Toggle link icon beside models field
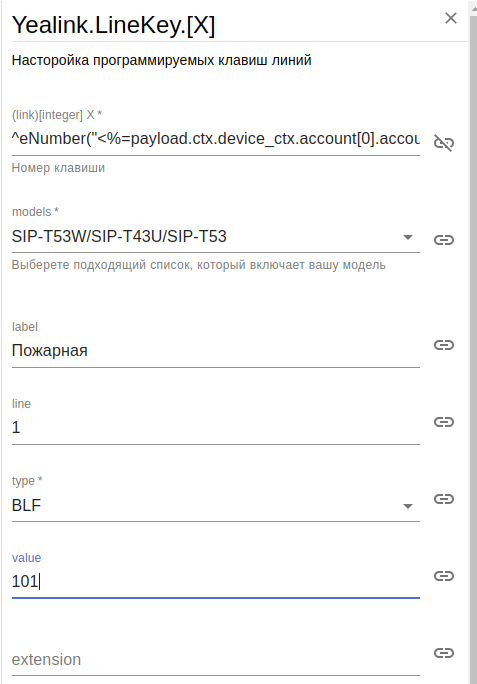Viewport: 477px width, 684px height. (444, 240)
